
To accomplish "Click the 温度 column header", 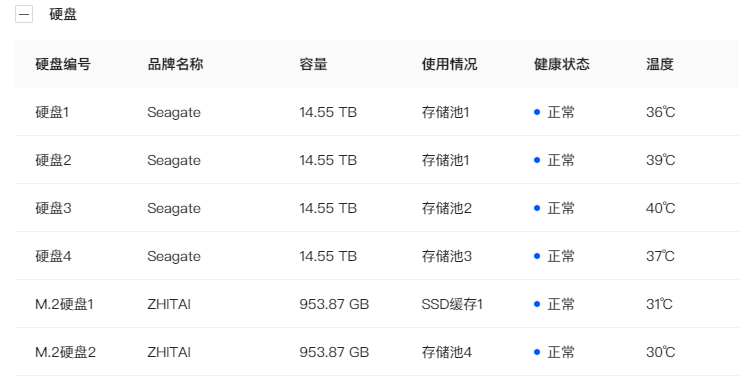I will click(x=660, y=64).
